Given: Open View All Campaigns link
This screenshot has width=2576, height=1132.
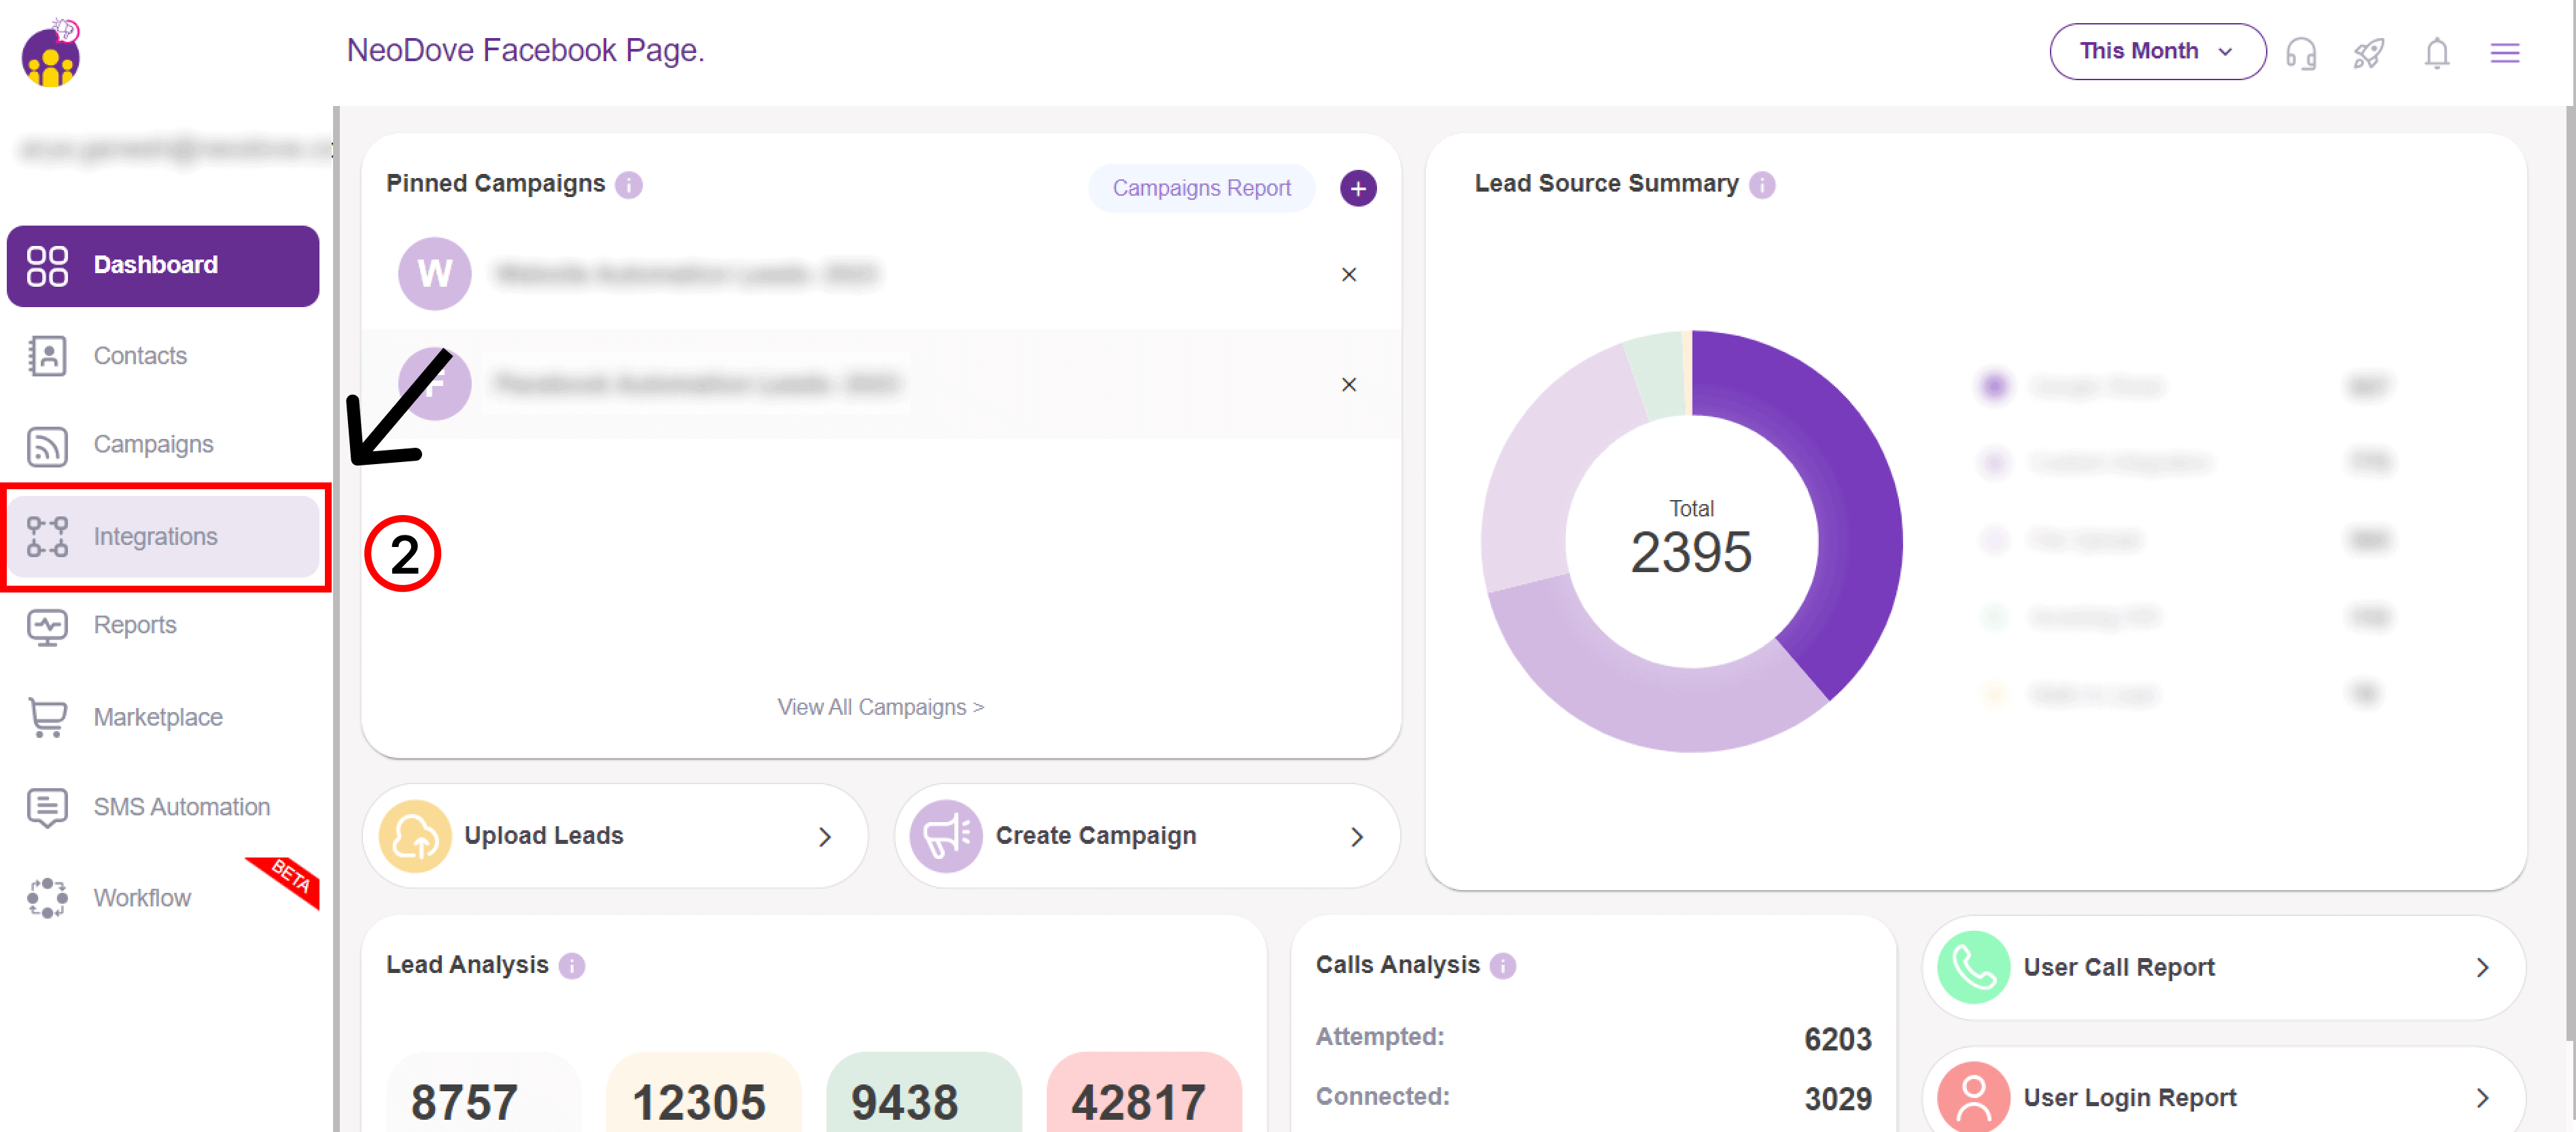Looking at the screenshot, I should [x=880, y=706].
